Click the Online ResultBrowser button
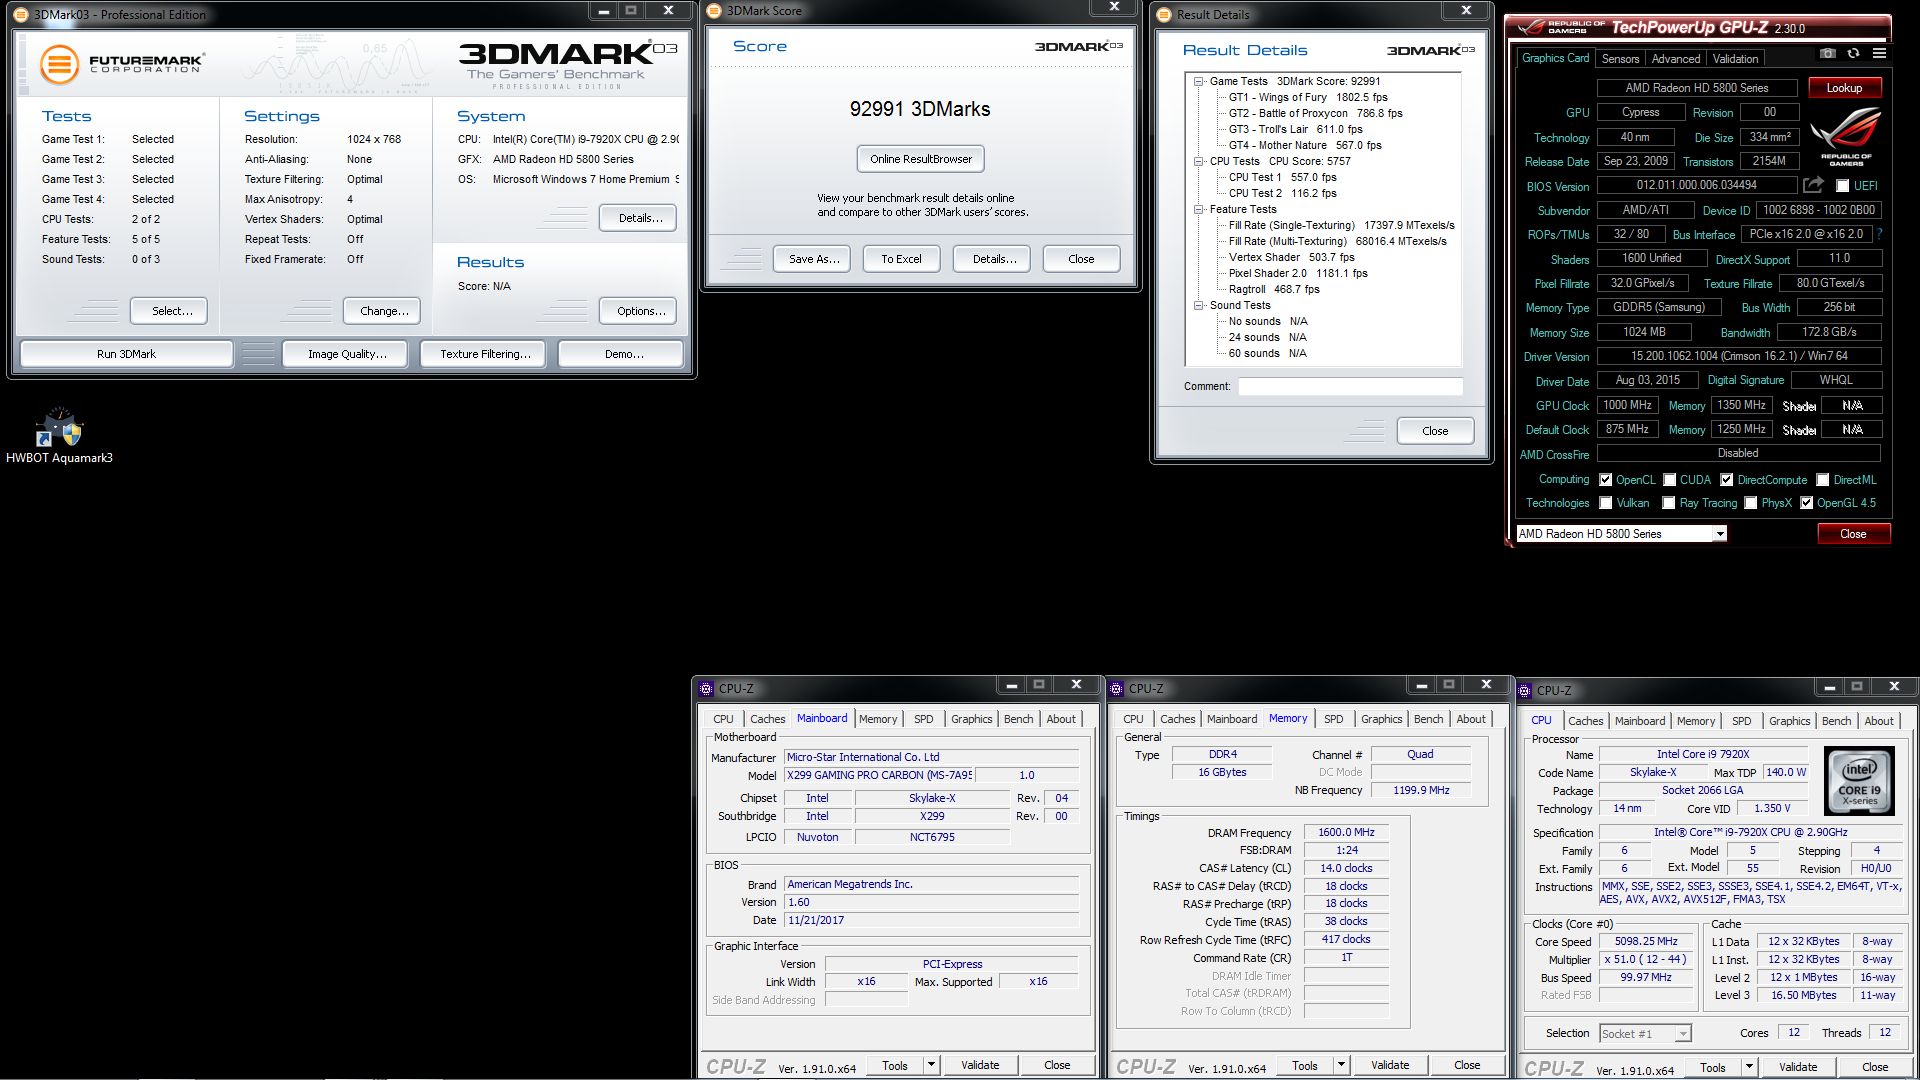Screen dimensions: 1920x1080 (920, 159)
